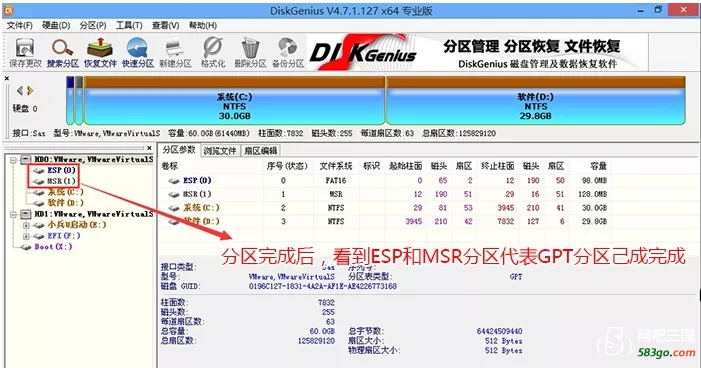701x368 pixels.
Task: Open the 快速分区 quick partition tool
Action: [138, 53]
